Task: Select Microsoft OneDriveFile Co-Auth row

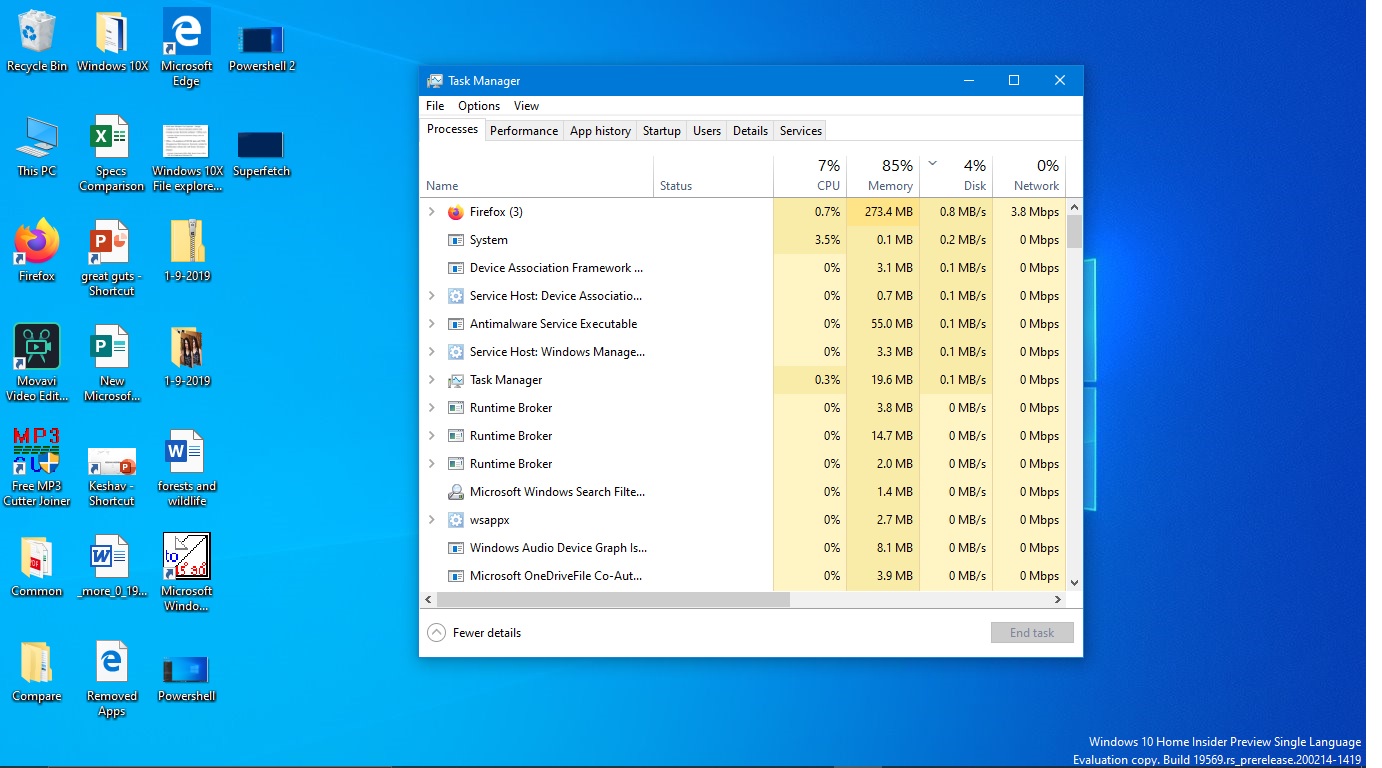Action: coord(743,576)
